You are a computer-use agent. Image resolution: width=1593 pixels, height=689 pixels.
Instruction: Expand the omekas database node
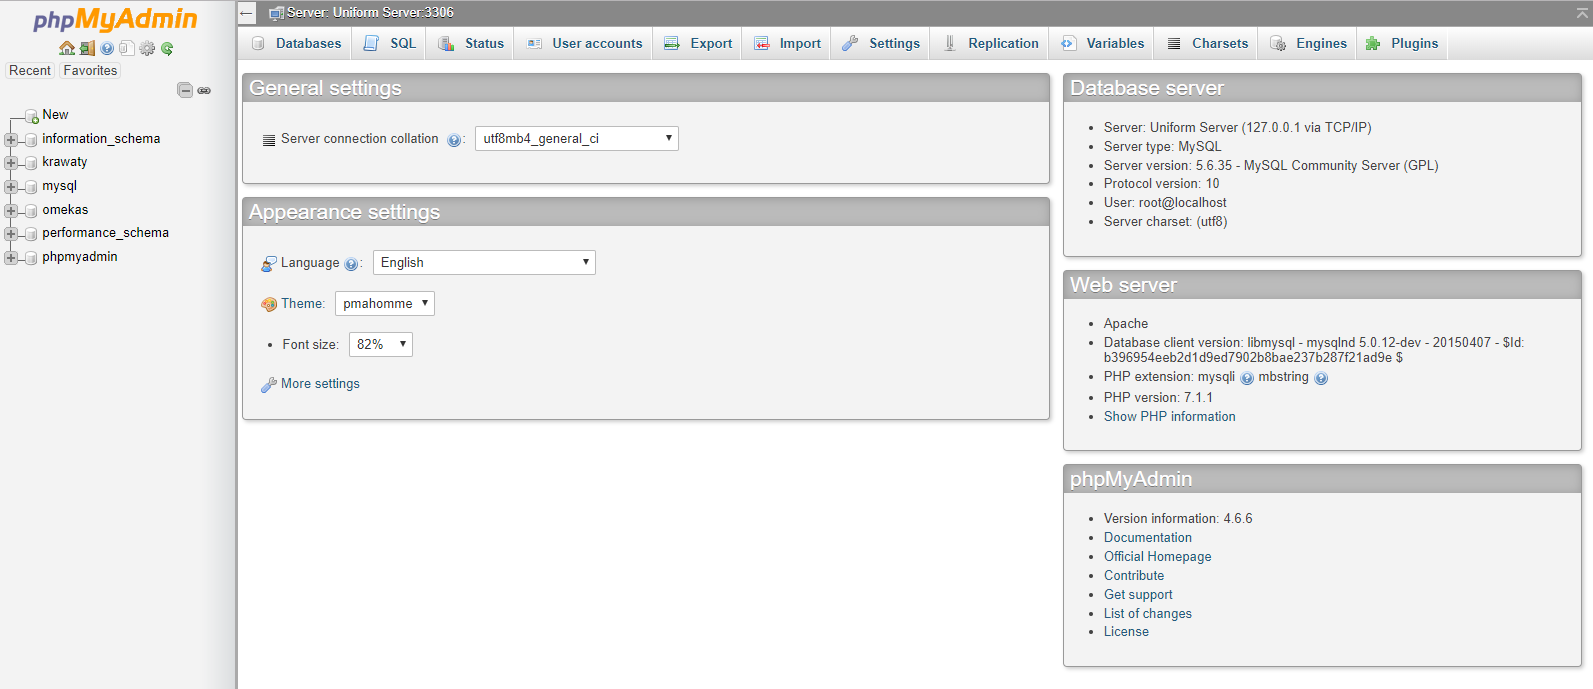pos(11,210)
